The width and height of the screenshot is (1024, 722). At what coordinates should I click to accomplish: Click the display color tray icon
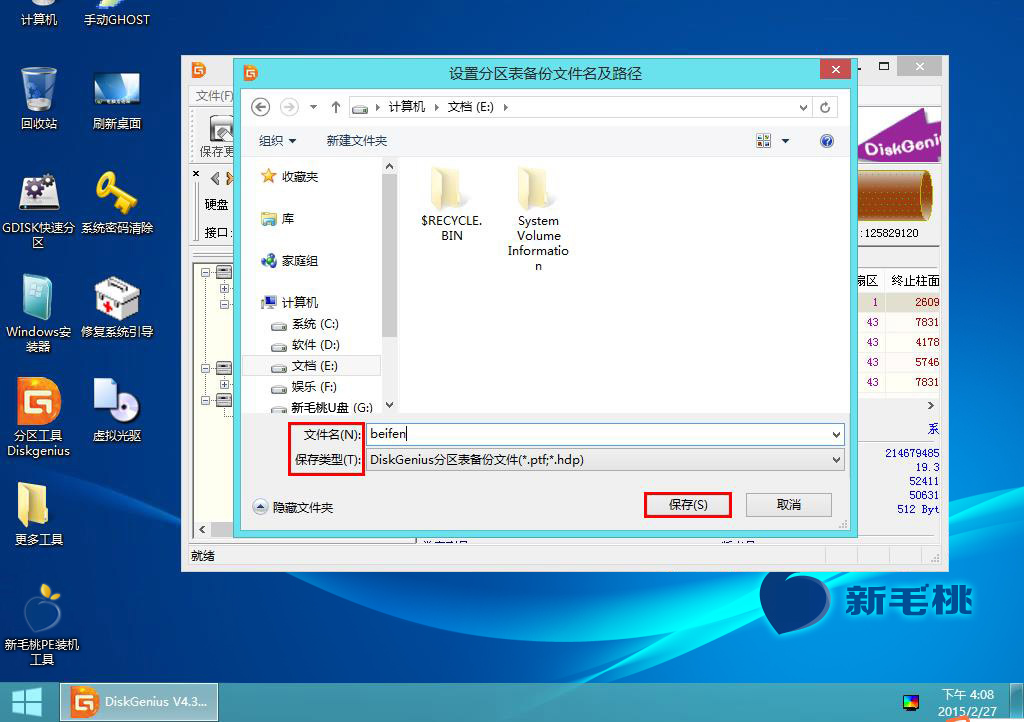911,702
